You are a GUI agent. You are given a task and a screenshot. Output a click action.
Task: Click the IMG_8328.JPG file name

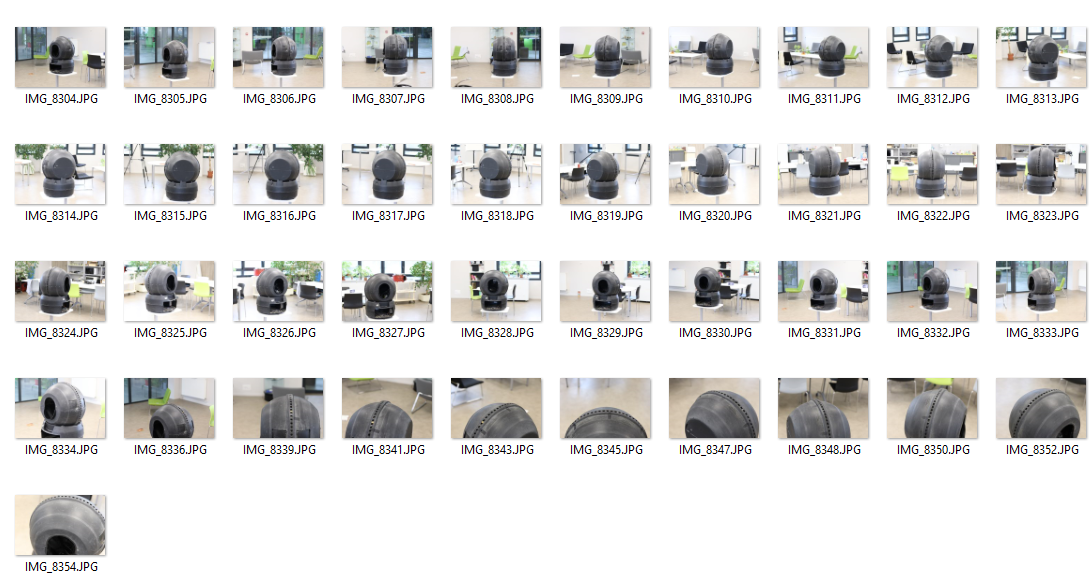(x=497, y=333)
